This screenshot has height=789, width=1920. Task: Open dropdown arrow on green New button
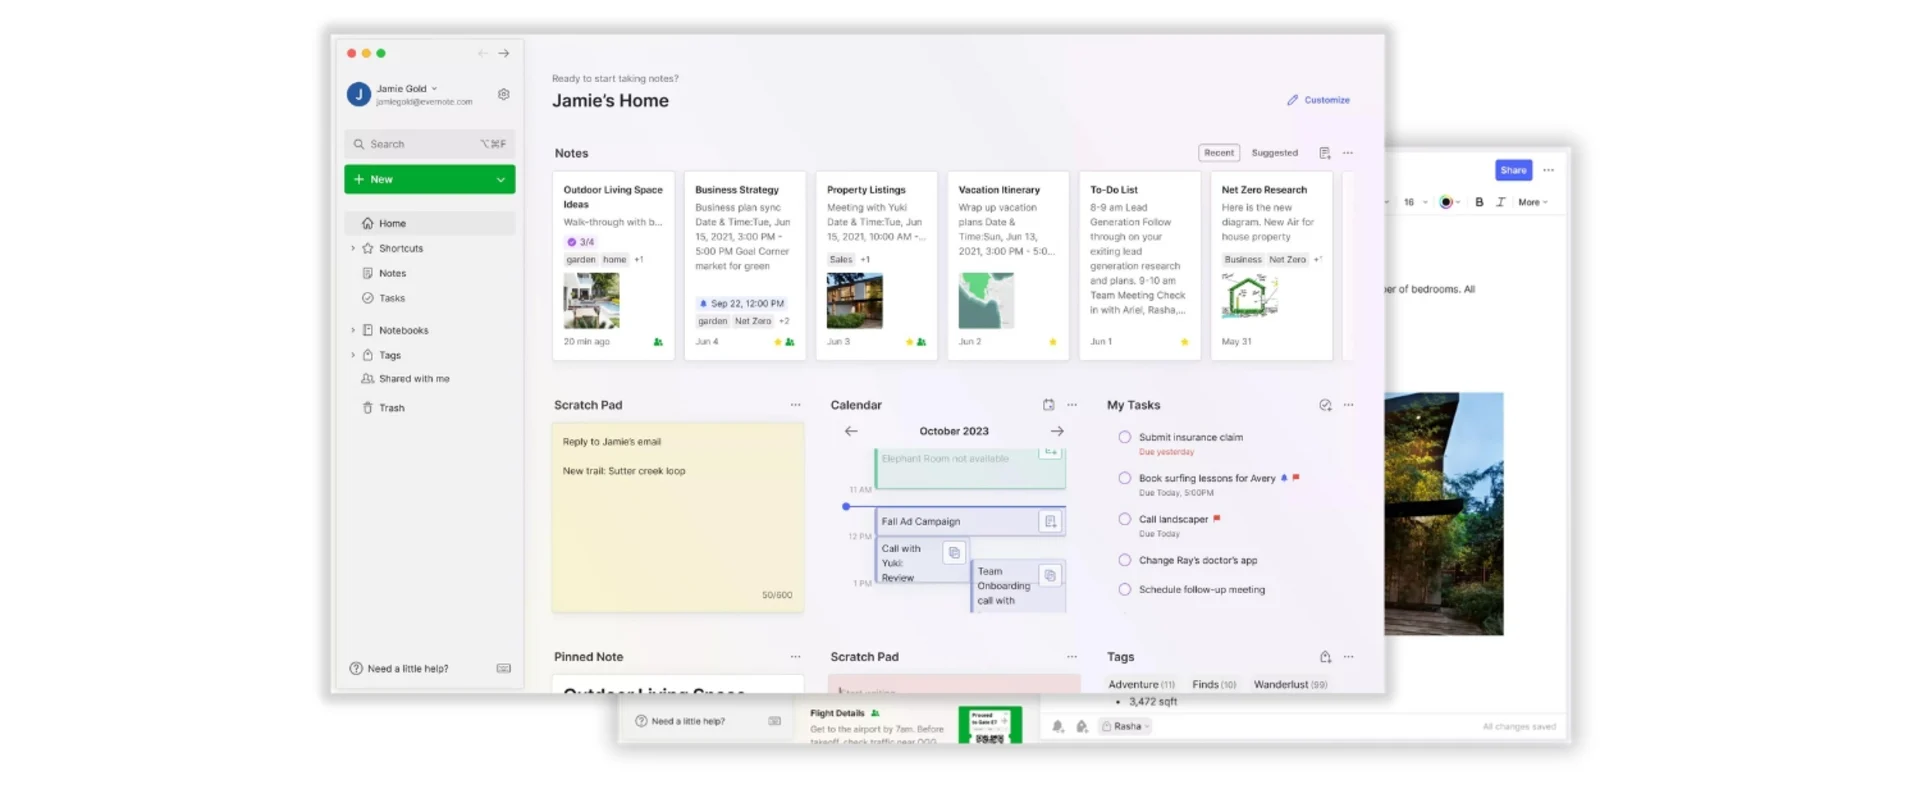click(500, 179)
